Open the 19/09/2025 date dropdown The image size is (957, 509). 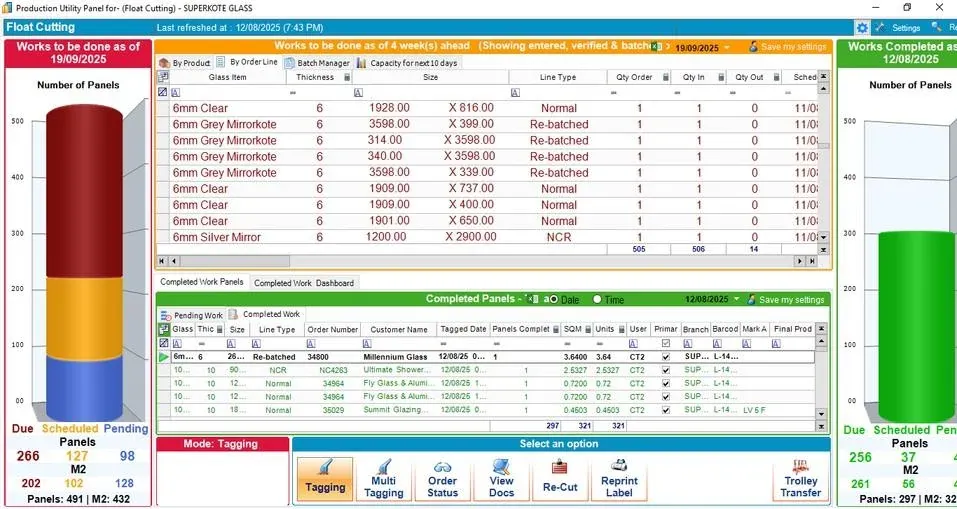point(727,48)
